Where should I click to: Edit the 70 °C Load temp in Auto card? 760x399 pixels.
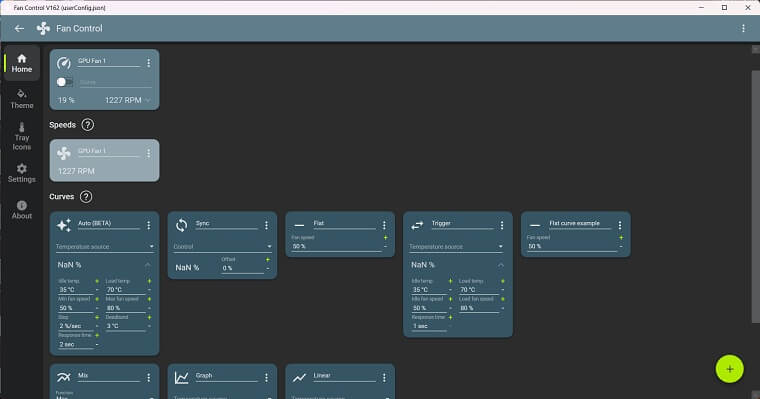point(126,290)
